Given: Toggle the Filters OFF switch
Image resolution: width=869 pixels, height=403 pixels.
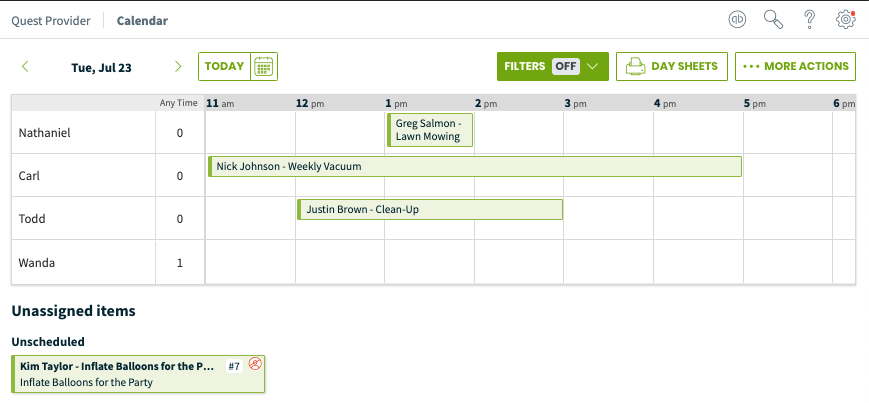Looking at the screenshot, I should coord(566,67).
